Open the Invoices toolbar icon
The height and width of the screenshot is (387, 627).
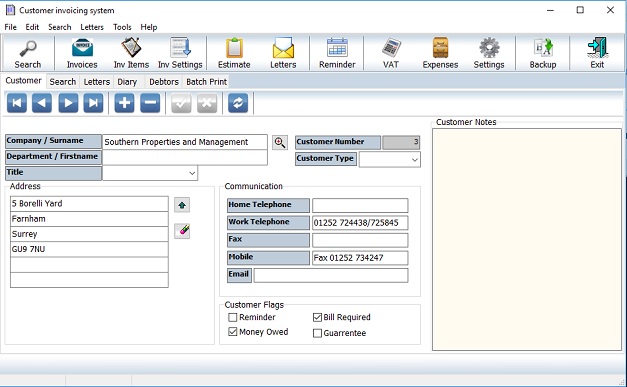(82, 54)
